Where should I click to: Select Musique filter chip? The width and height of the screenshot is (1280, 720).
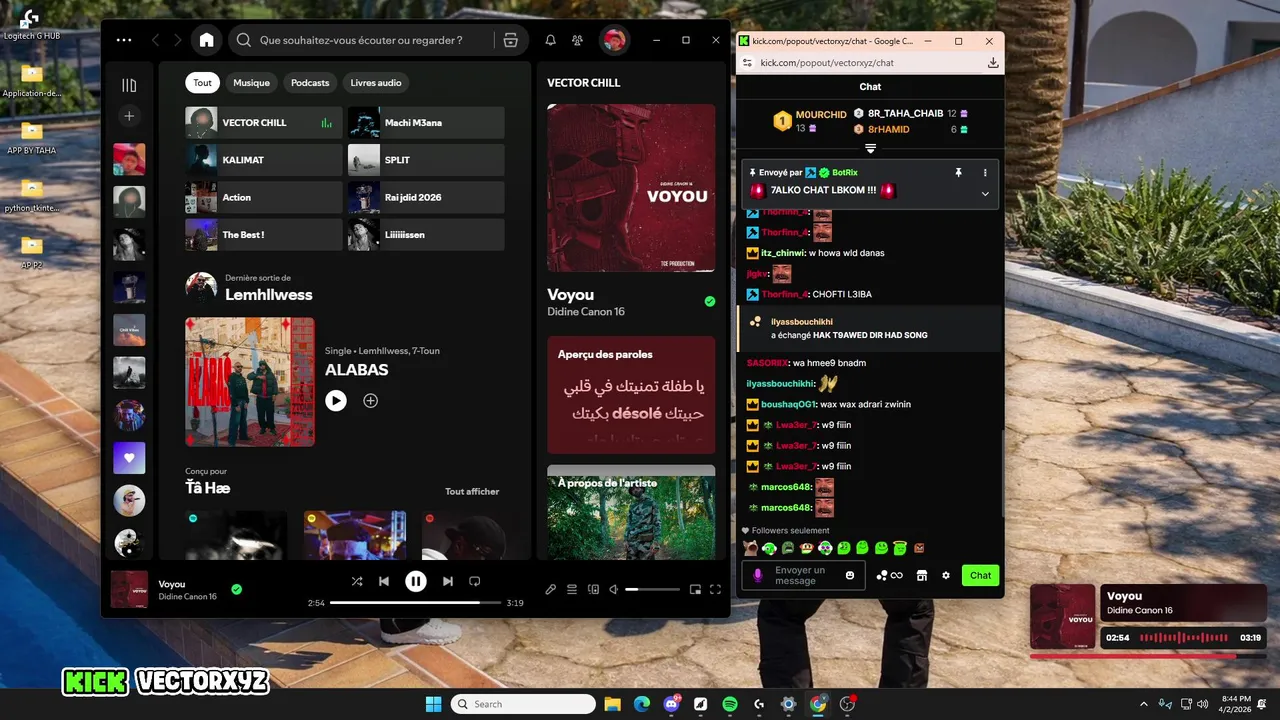[252, 83]
